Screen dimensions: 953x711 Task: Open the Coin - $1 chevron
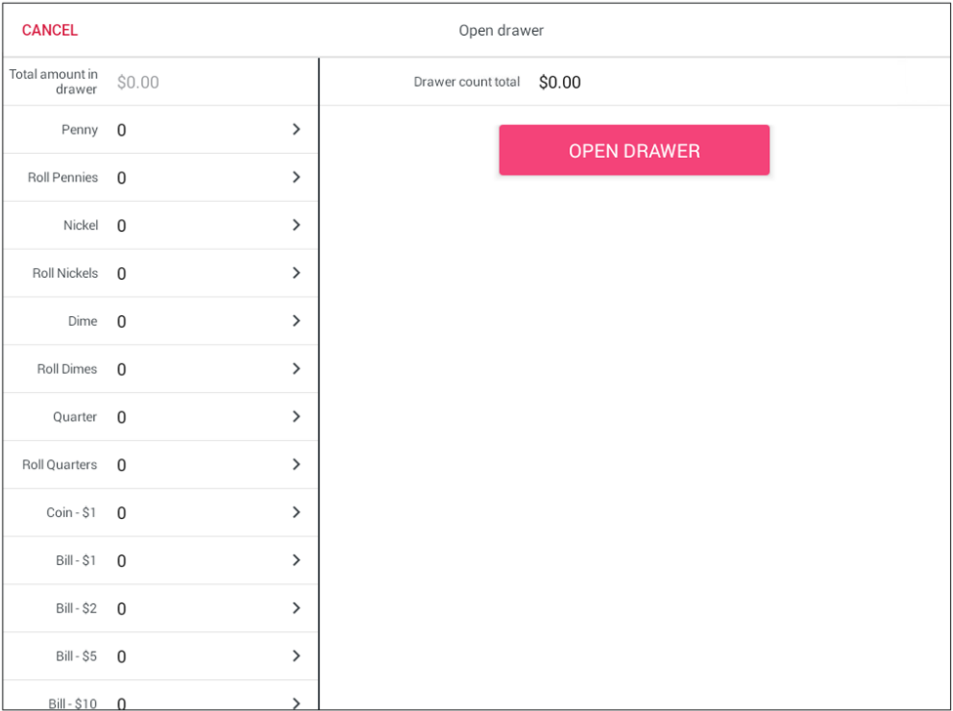pos(296,513)
